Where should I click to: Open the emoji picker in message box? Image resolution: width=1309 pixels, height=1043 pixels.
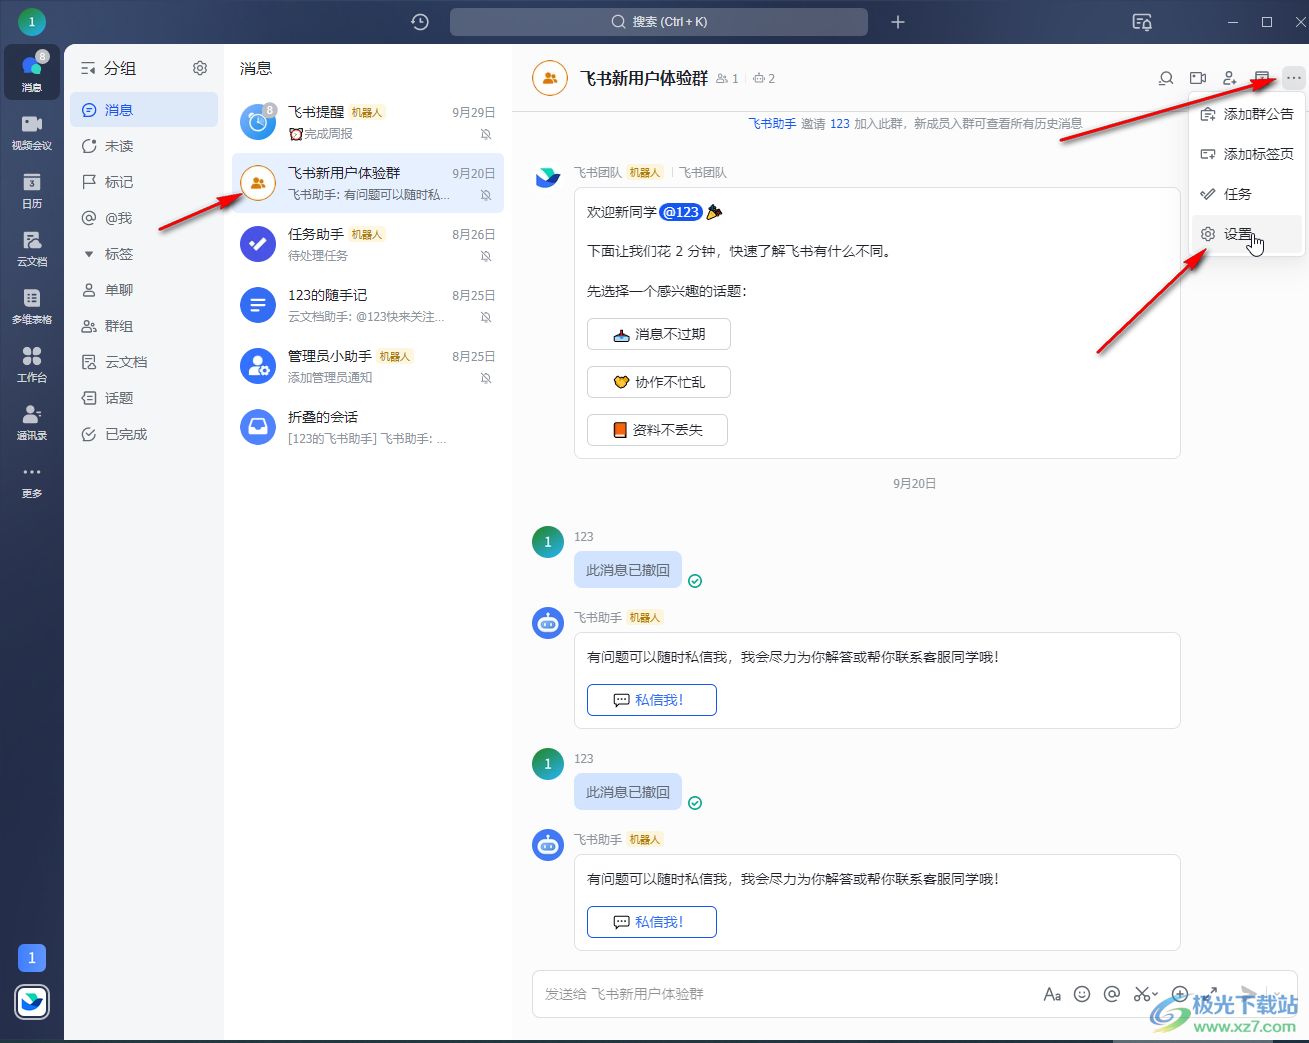[1082, 994]
